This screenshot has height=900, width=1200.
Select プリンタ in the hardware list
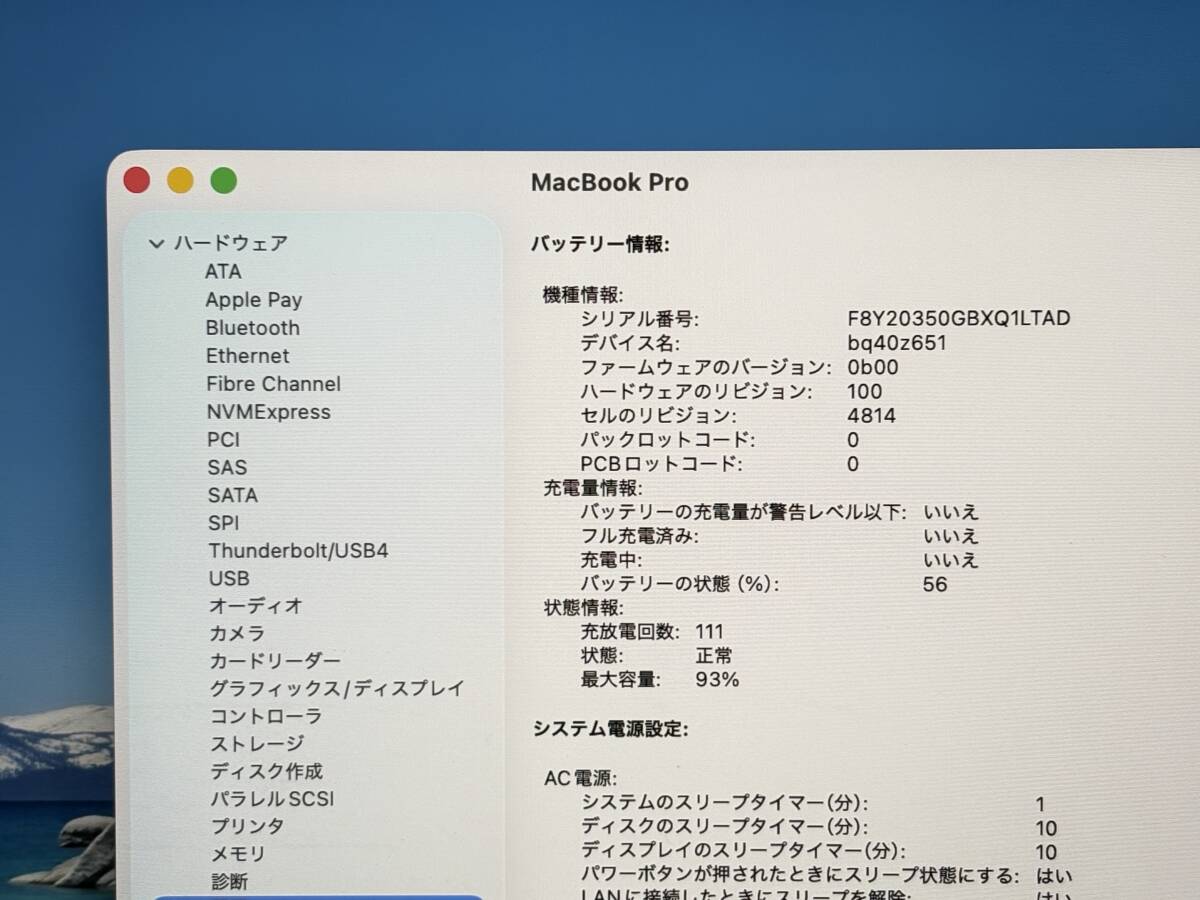click(248, 827)
